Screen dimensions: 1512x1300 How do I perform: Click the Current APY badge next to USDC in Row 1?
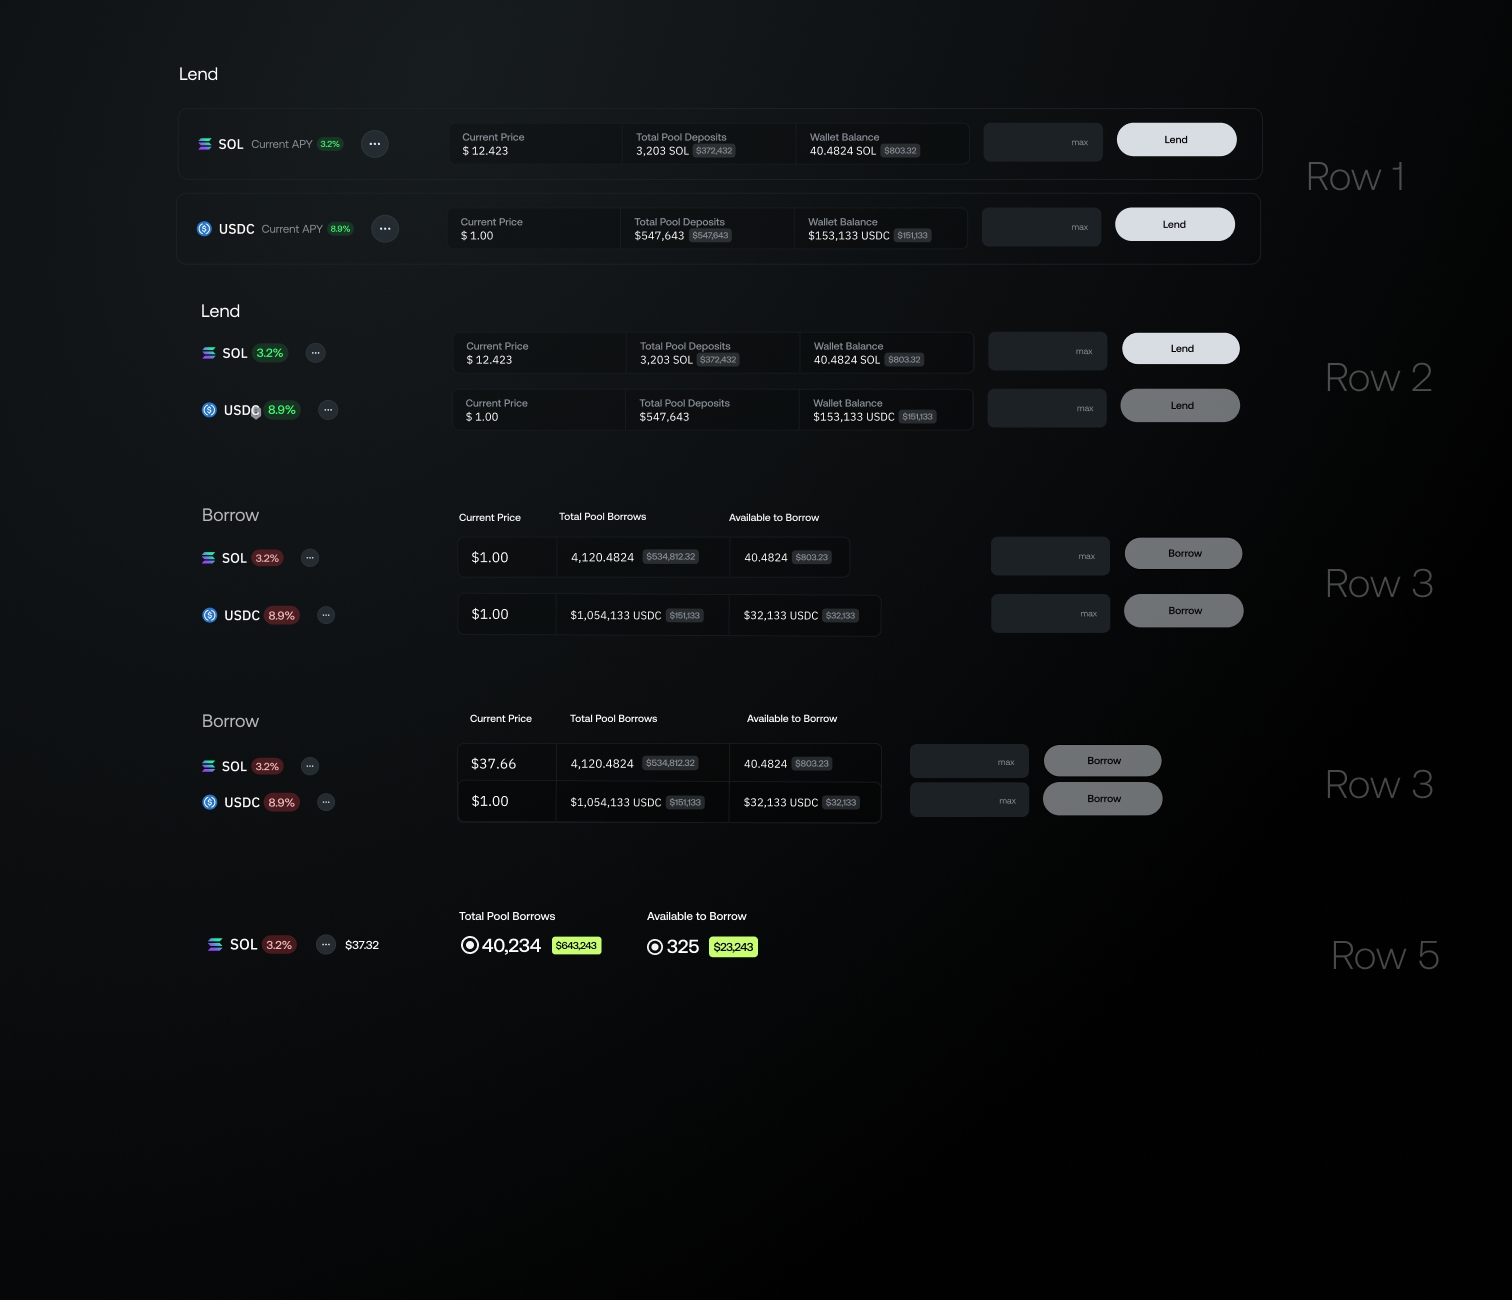(340, 229)
